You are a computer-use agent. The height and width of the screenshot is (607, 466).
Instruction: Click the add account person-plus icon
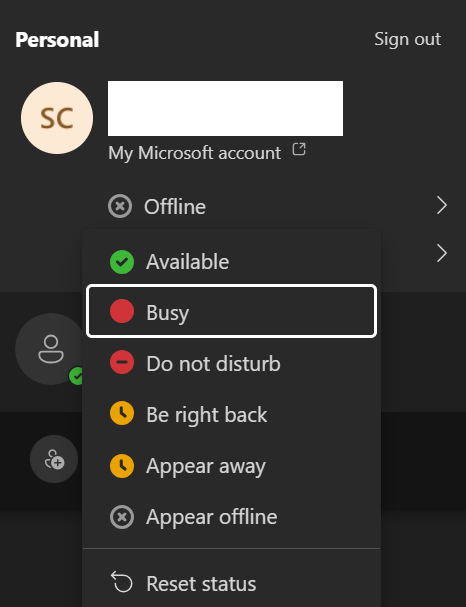click(54, 459)
